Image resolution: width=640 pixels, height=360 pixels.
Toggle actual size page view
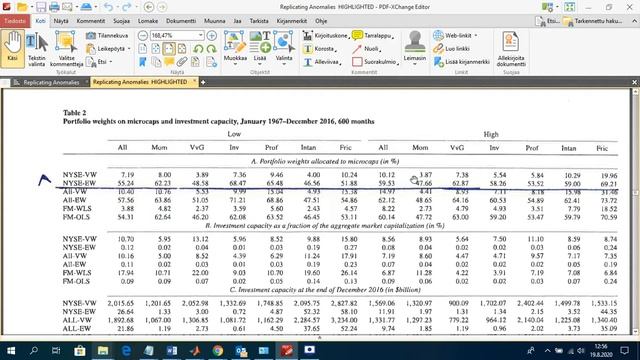click(x=142, y=49)
